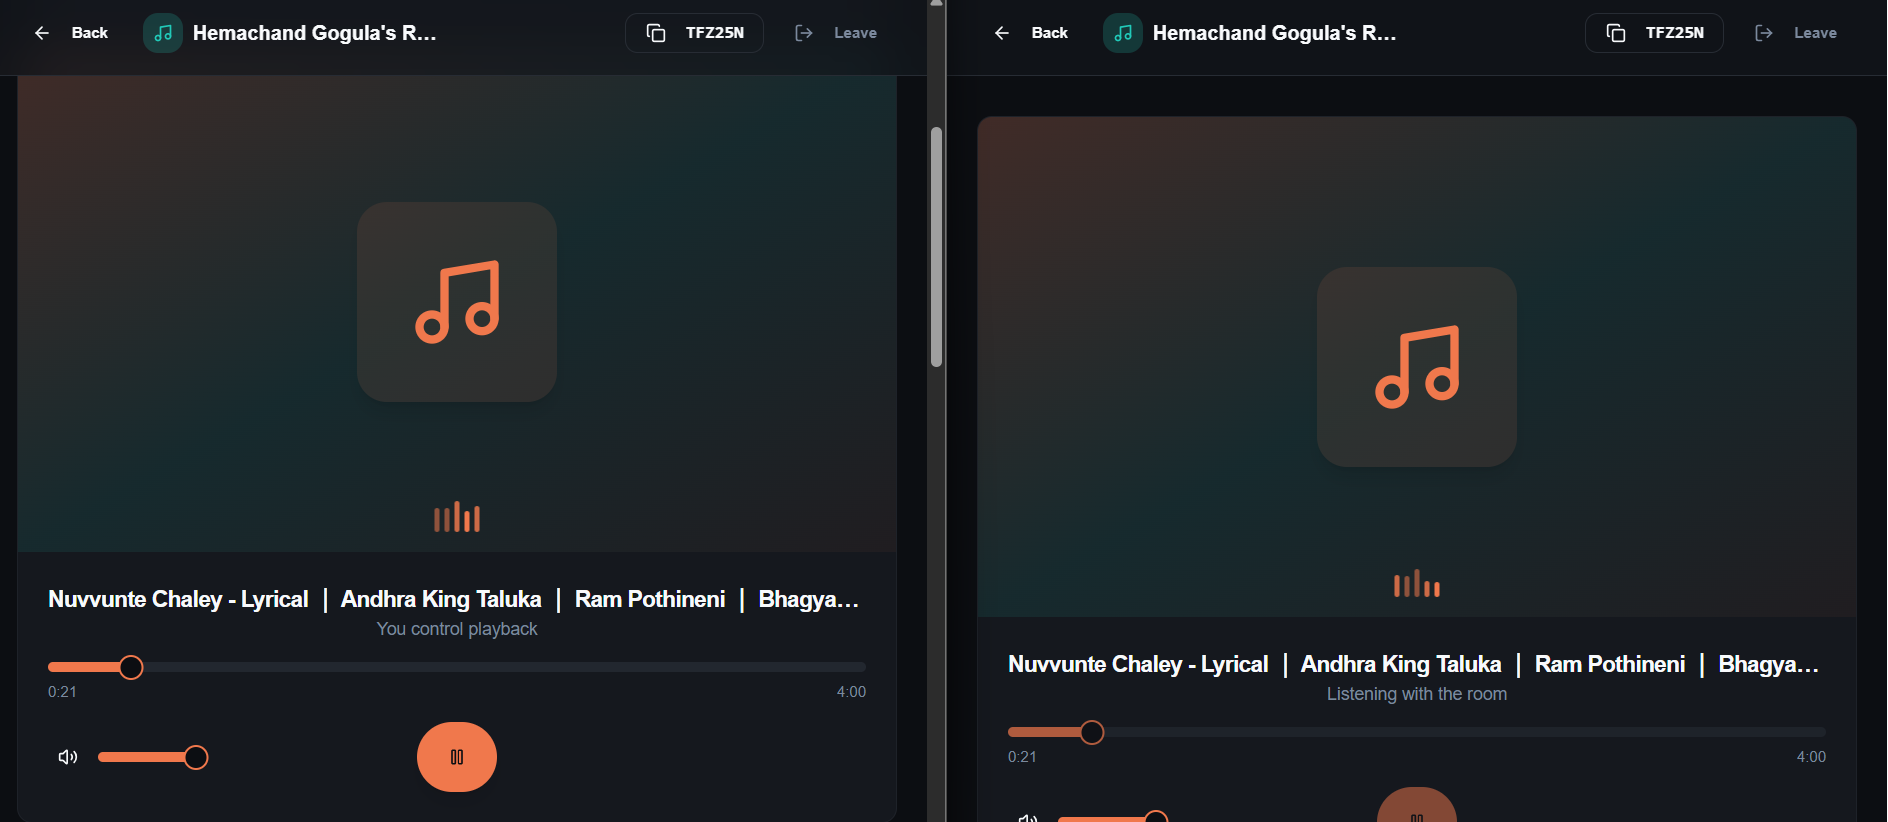Click the album art music note in right window
The height and width of the screenshot is (822, 1888).
click(x=1417, y=367)
